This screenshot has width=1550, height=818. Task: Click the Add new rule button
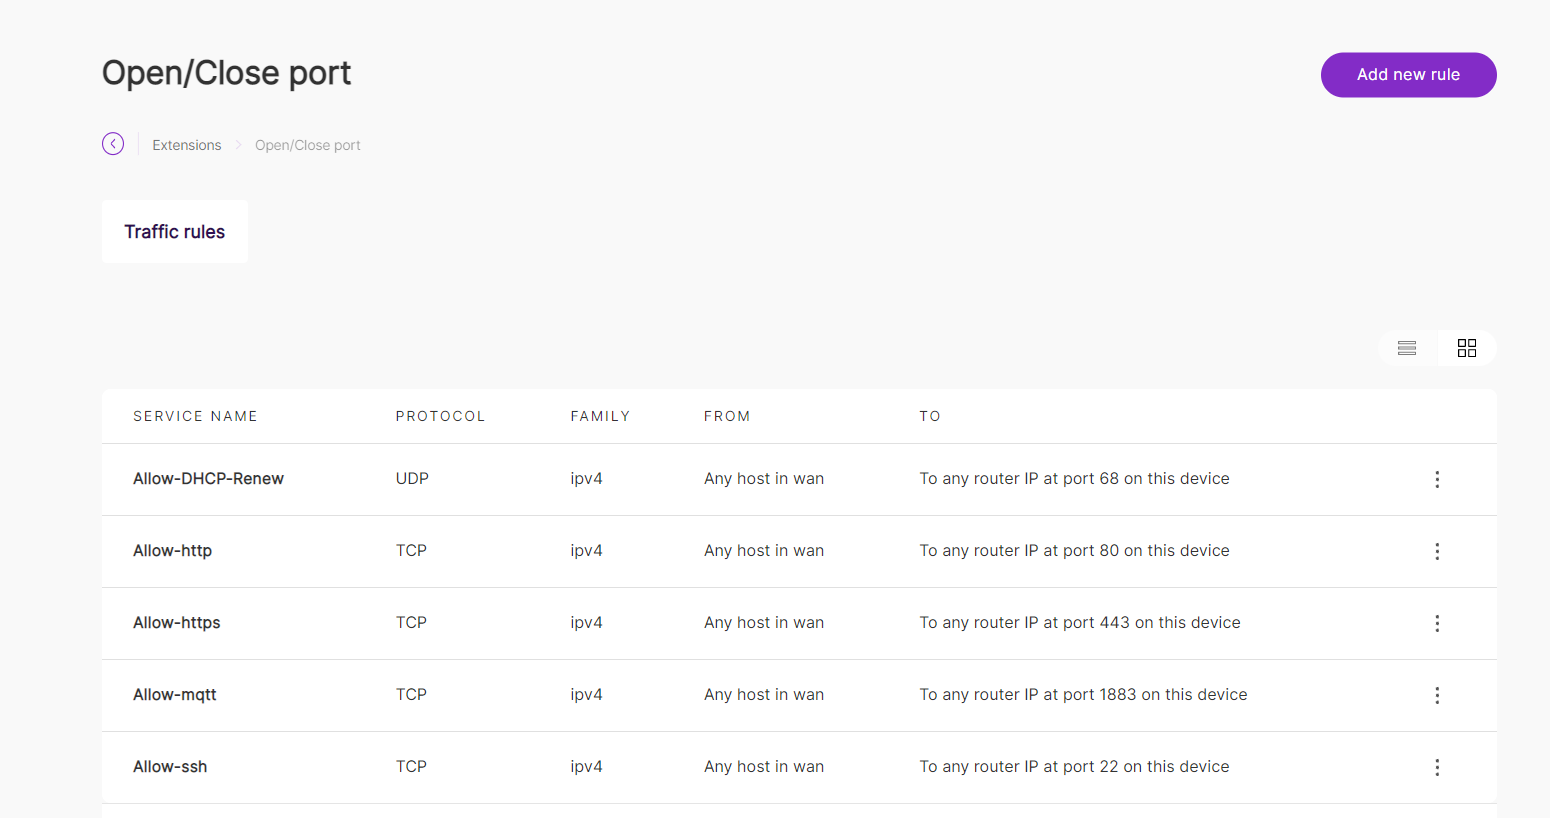click(1408, 75)
